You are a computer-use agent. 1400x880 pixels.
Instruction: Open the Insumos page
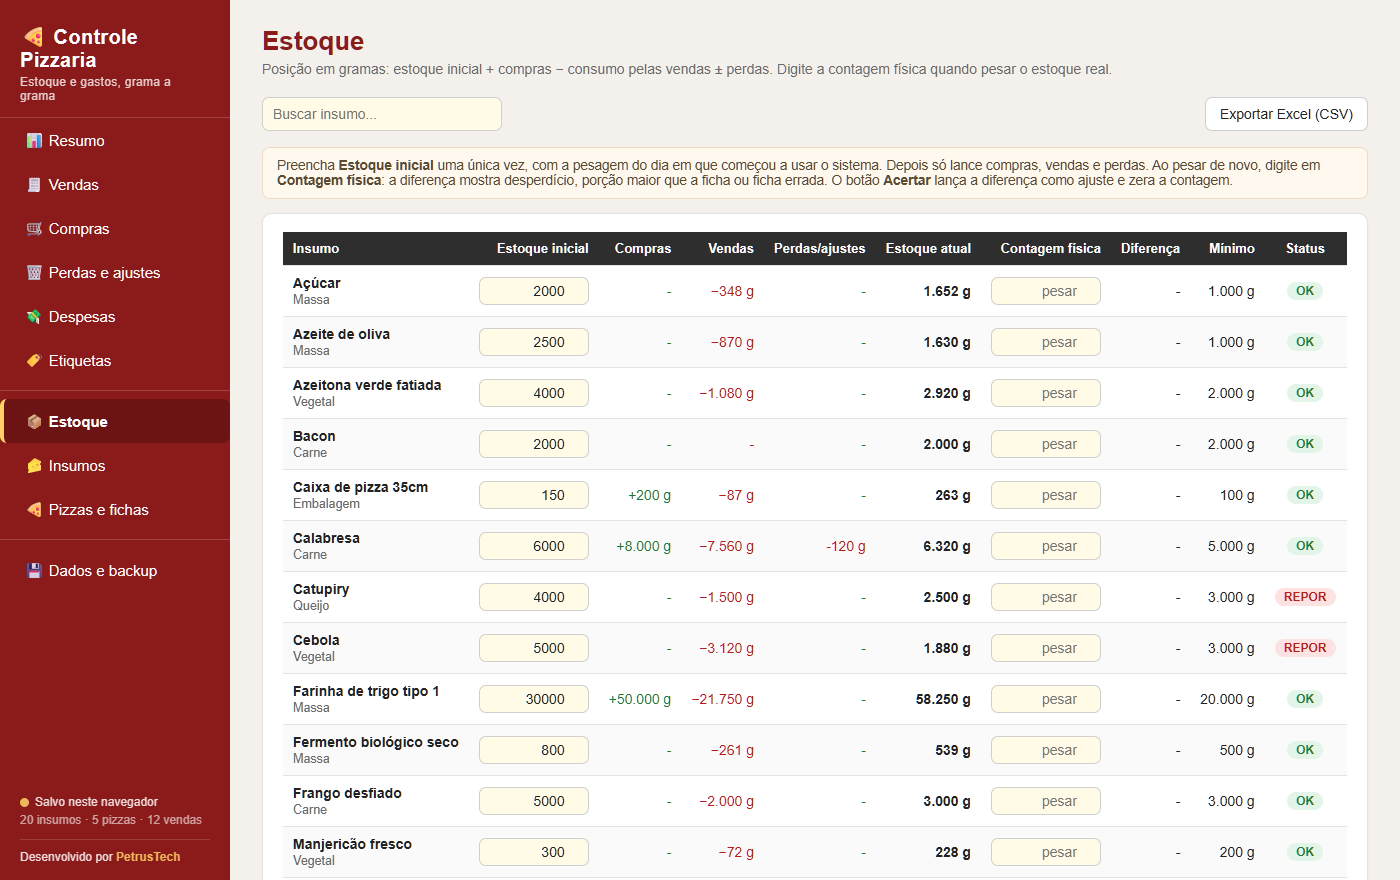coord(115,466)
